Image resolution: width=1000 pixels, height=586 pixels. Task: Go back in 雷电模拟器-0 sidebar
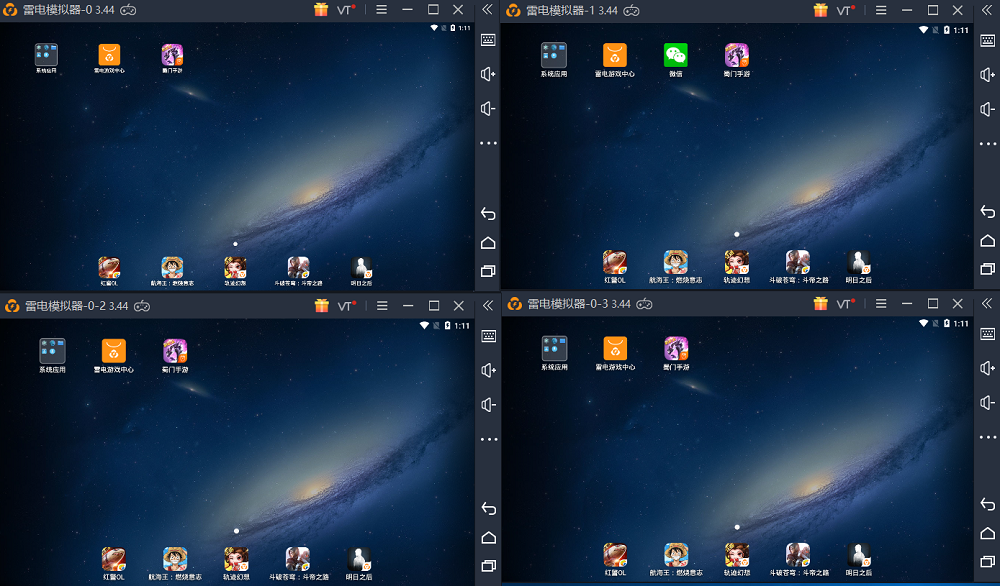(x=488, y=214)
